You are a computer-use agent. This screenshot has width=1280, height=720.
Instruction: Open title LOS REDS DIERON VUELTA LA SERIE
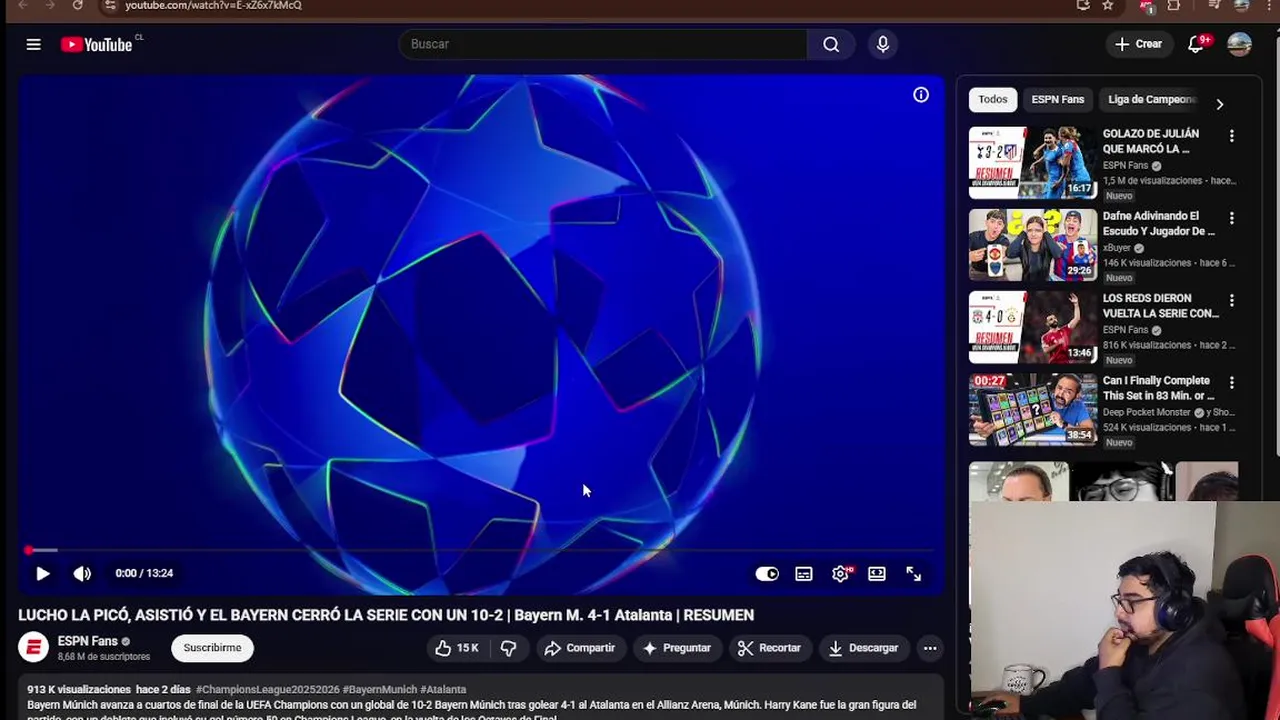point(1160,305)
